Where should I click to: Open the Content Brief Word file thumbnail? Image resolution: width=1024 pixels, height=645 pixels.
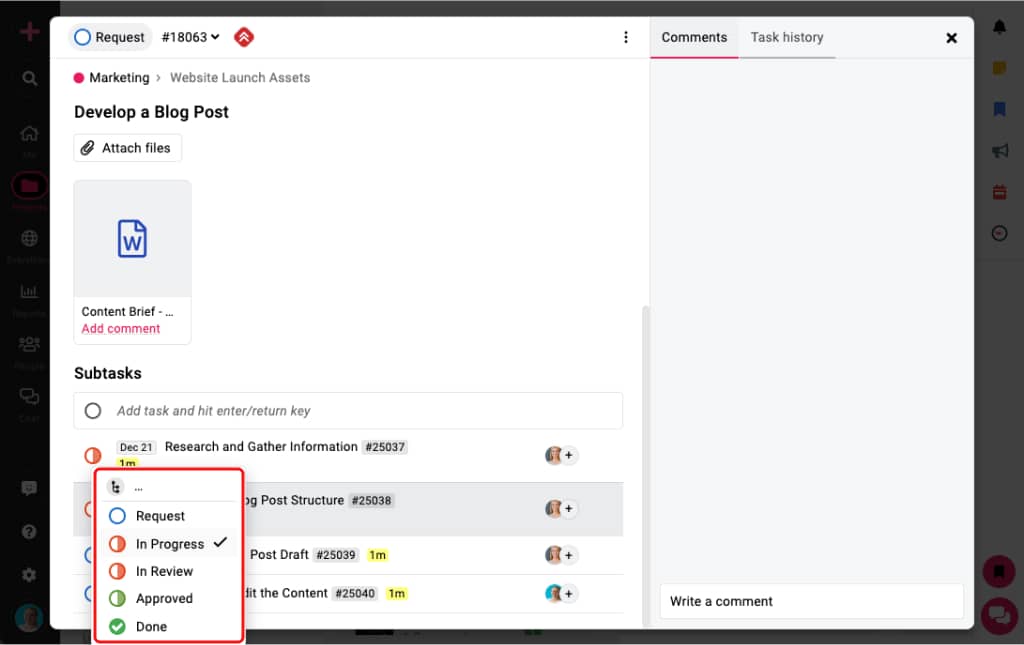click(132, 239)
